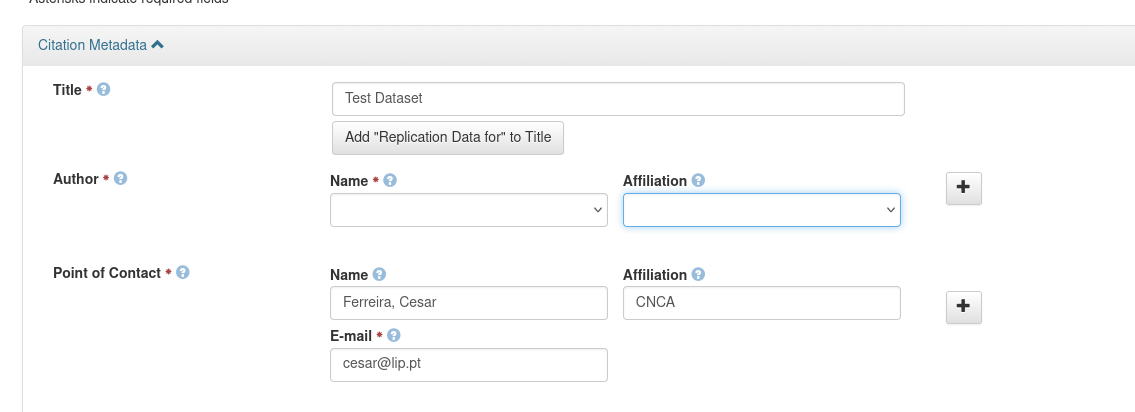
Task: Show help for Author Affiliation field
Action: tap(698, 181)
